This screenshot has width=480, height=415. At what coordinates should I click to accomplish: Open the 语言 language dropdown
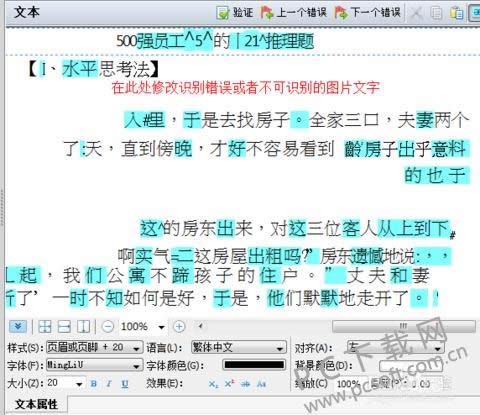[239, 348]
